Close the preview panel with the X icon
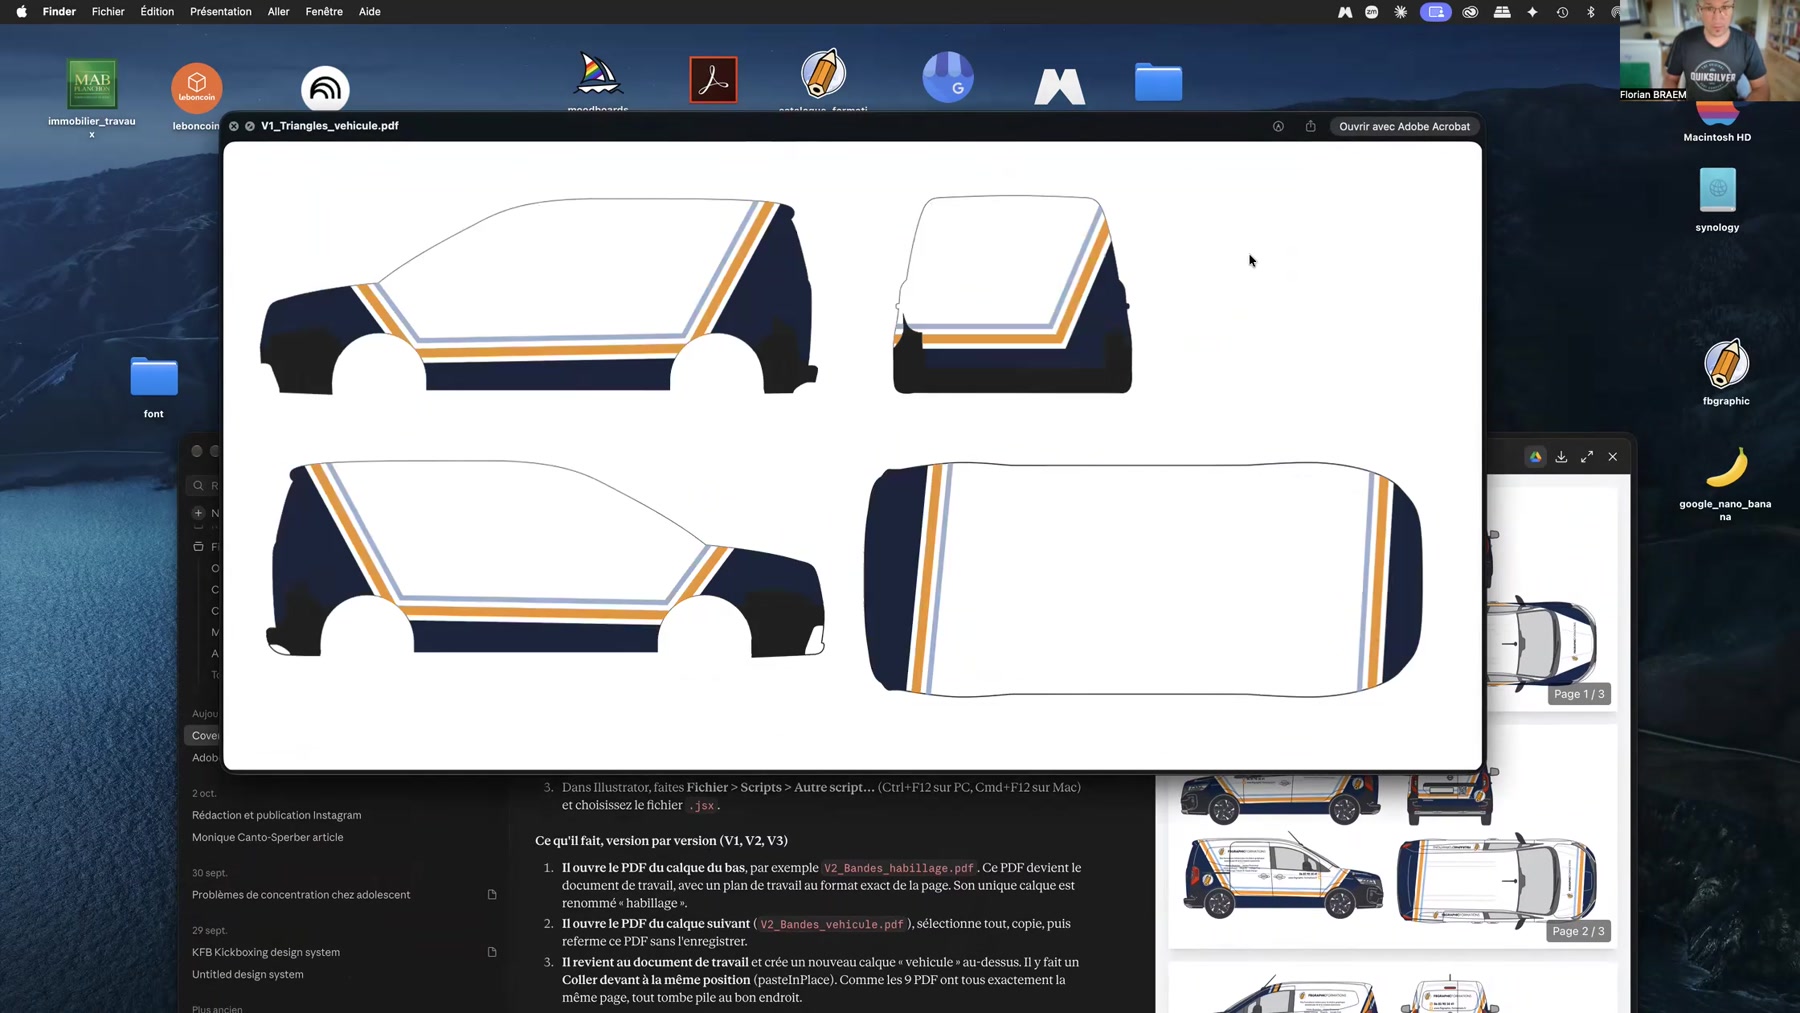The width and height of the screenshot is (1800, 1013). point(1613,457)
